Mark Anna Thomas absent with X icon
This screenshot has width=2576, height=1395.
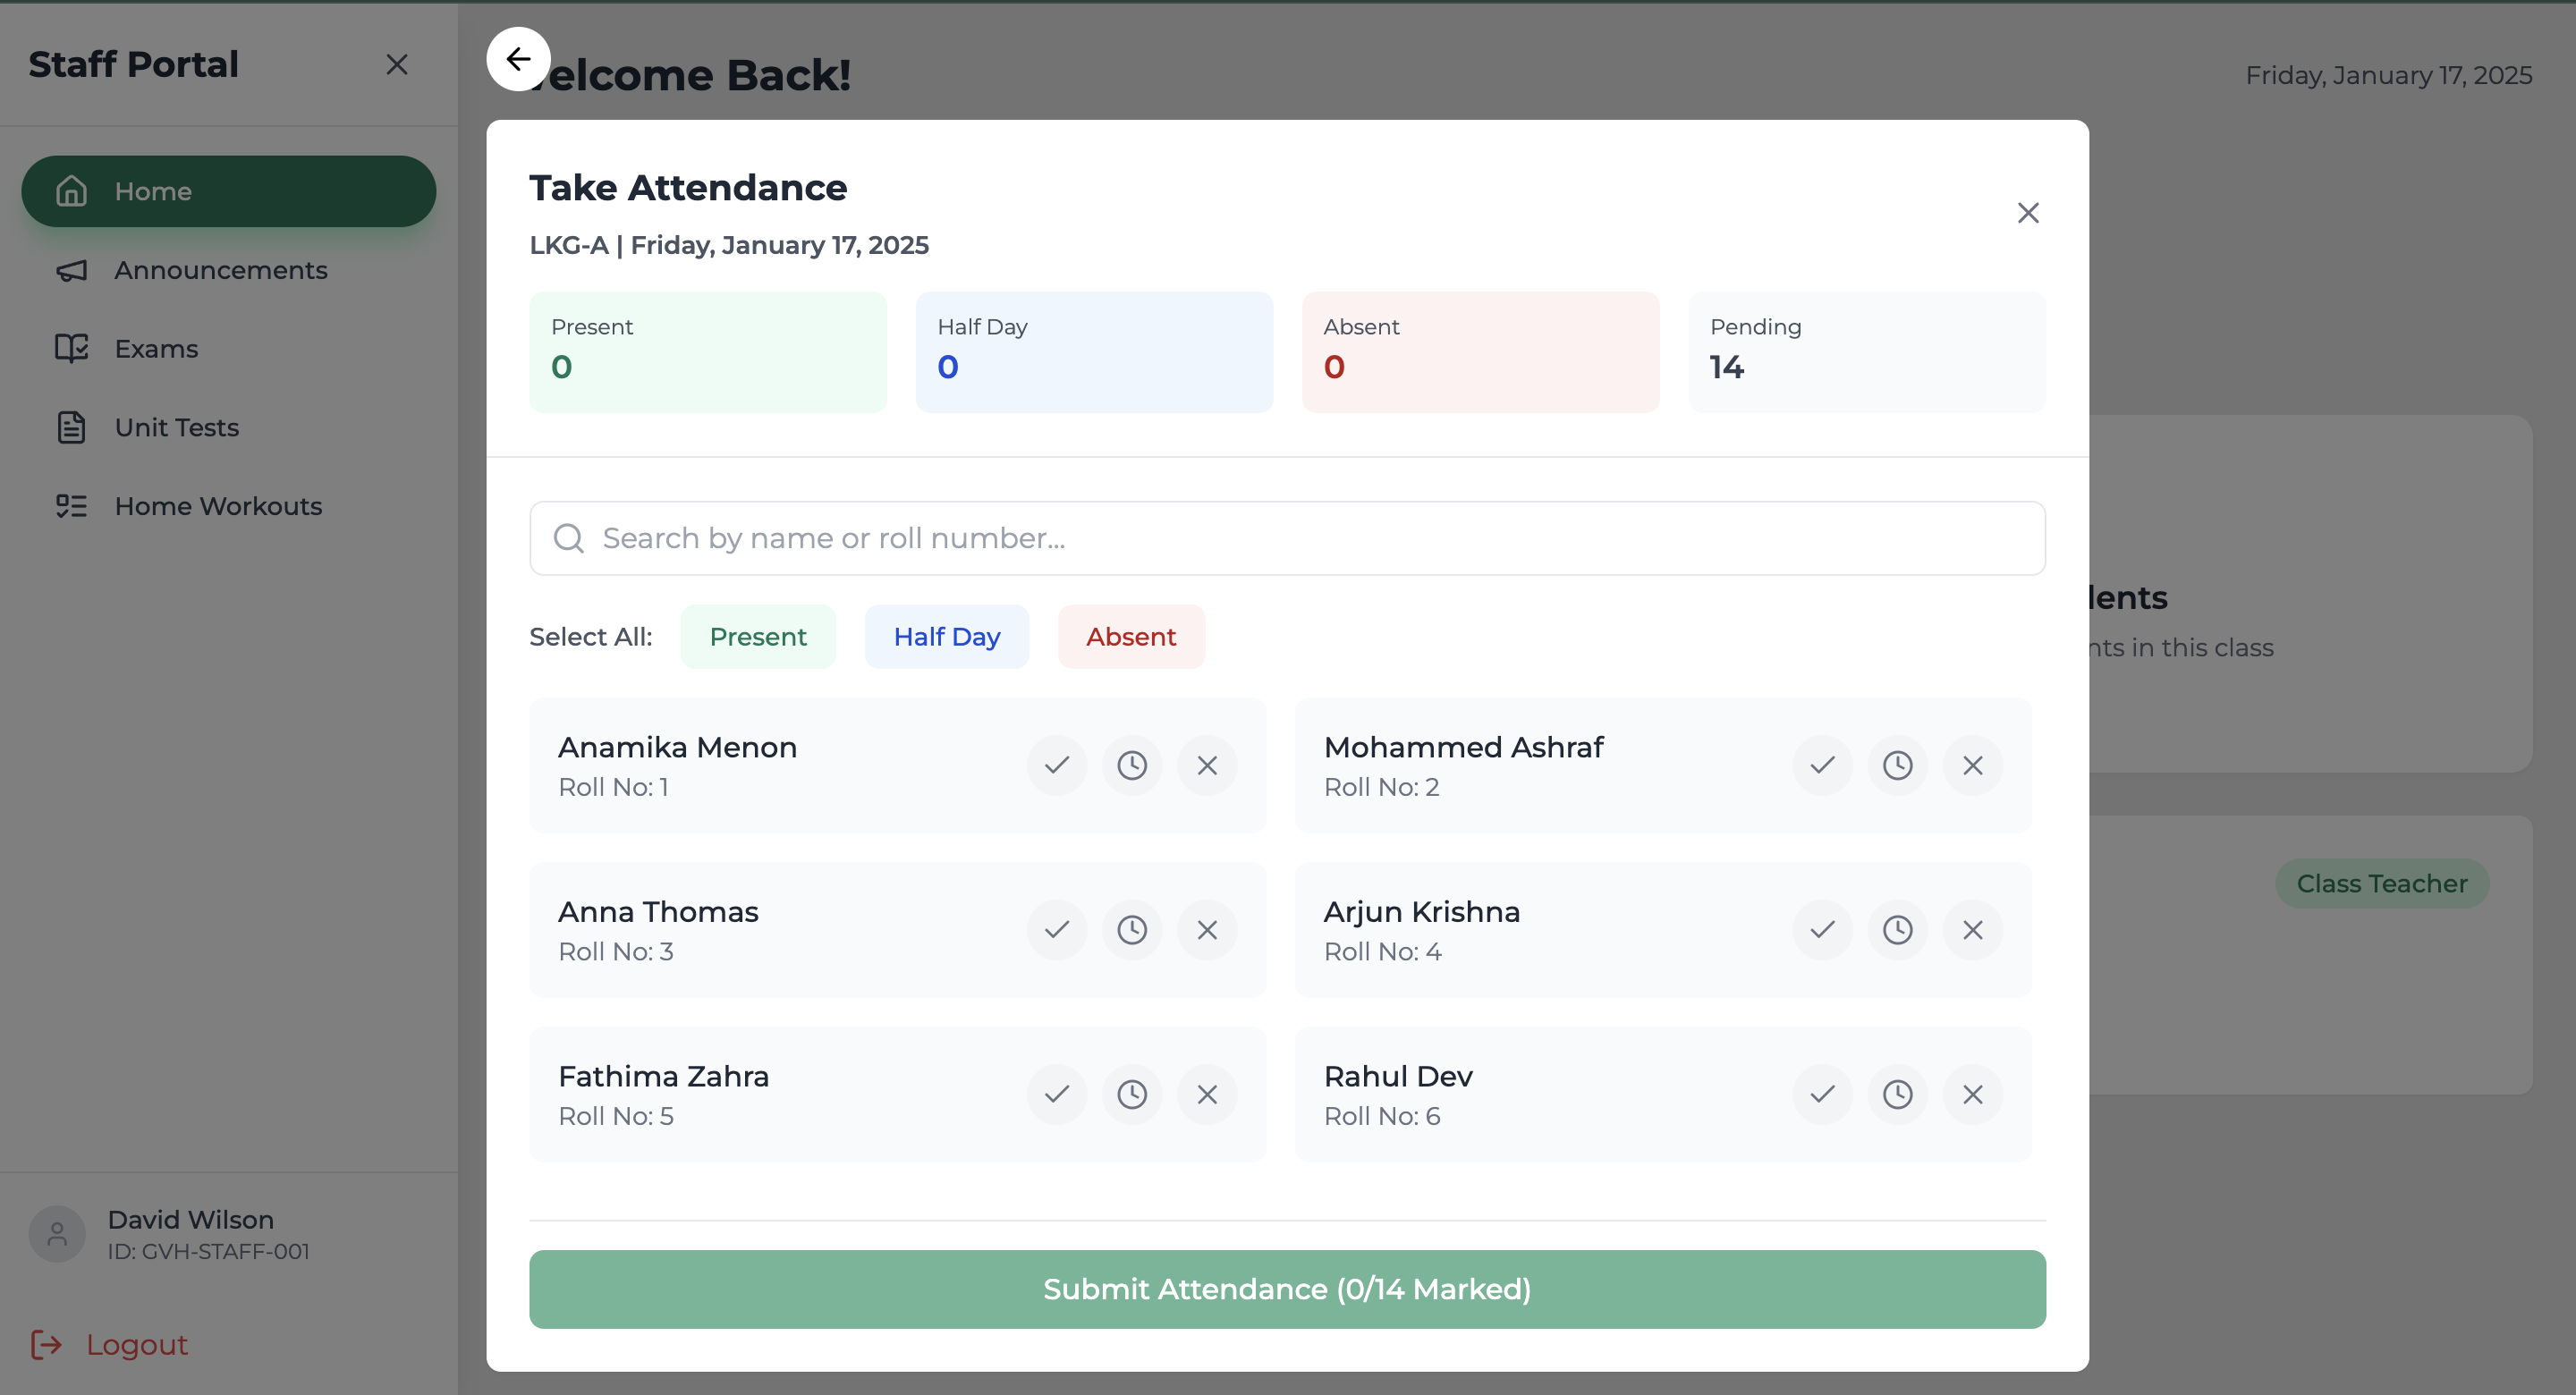1207,930
